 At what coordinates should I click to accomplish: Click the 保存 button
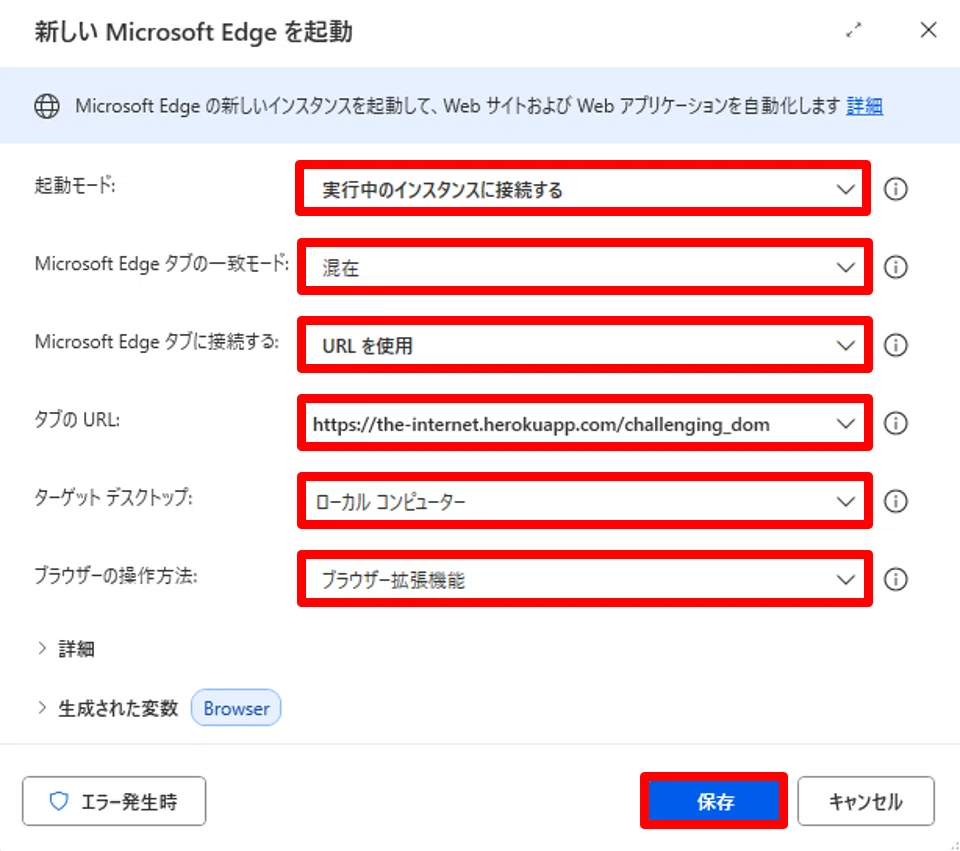[x=714, y=801]
